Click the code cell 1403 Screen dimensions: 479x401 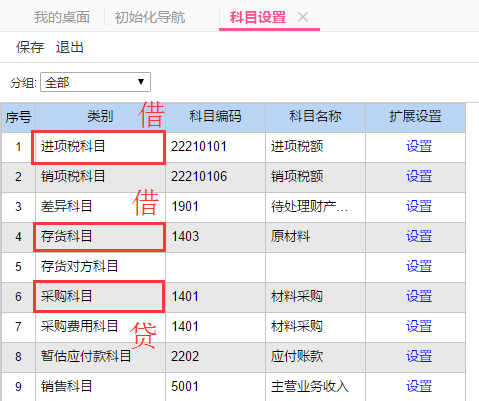[x=215, y=237]
